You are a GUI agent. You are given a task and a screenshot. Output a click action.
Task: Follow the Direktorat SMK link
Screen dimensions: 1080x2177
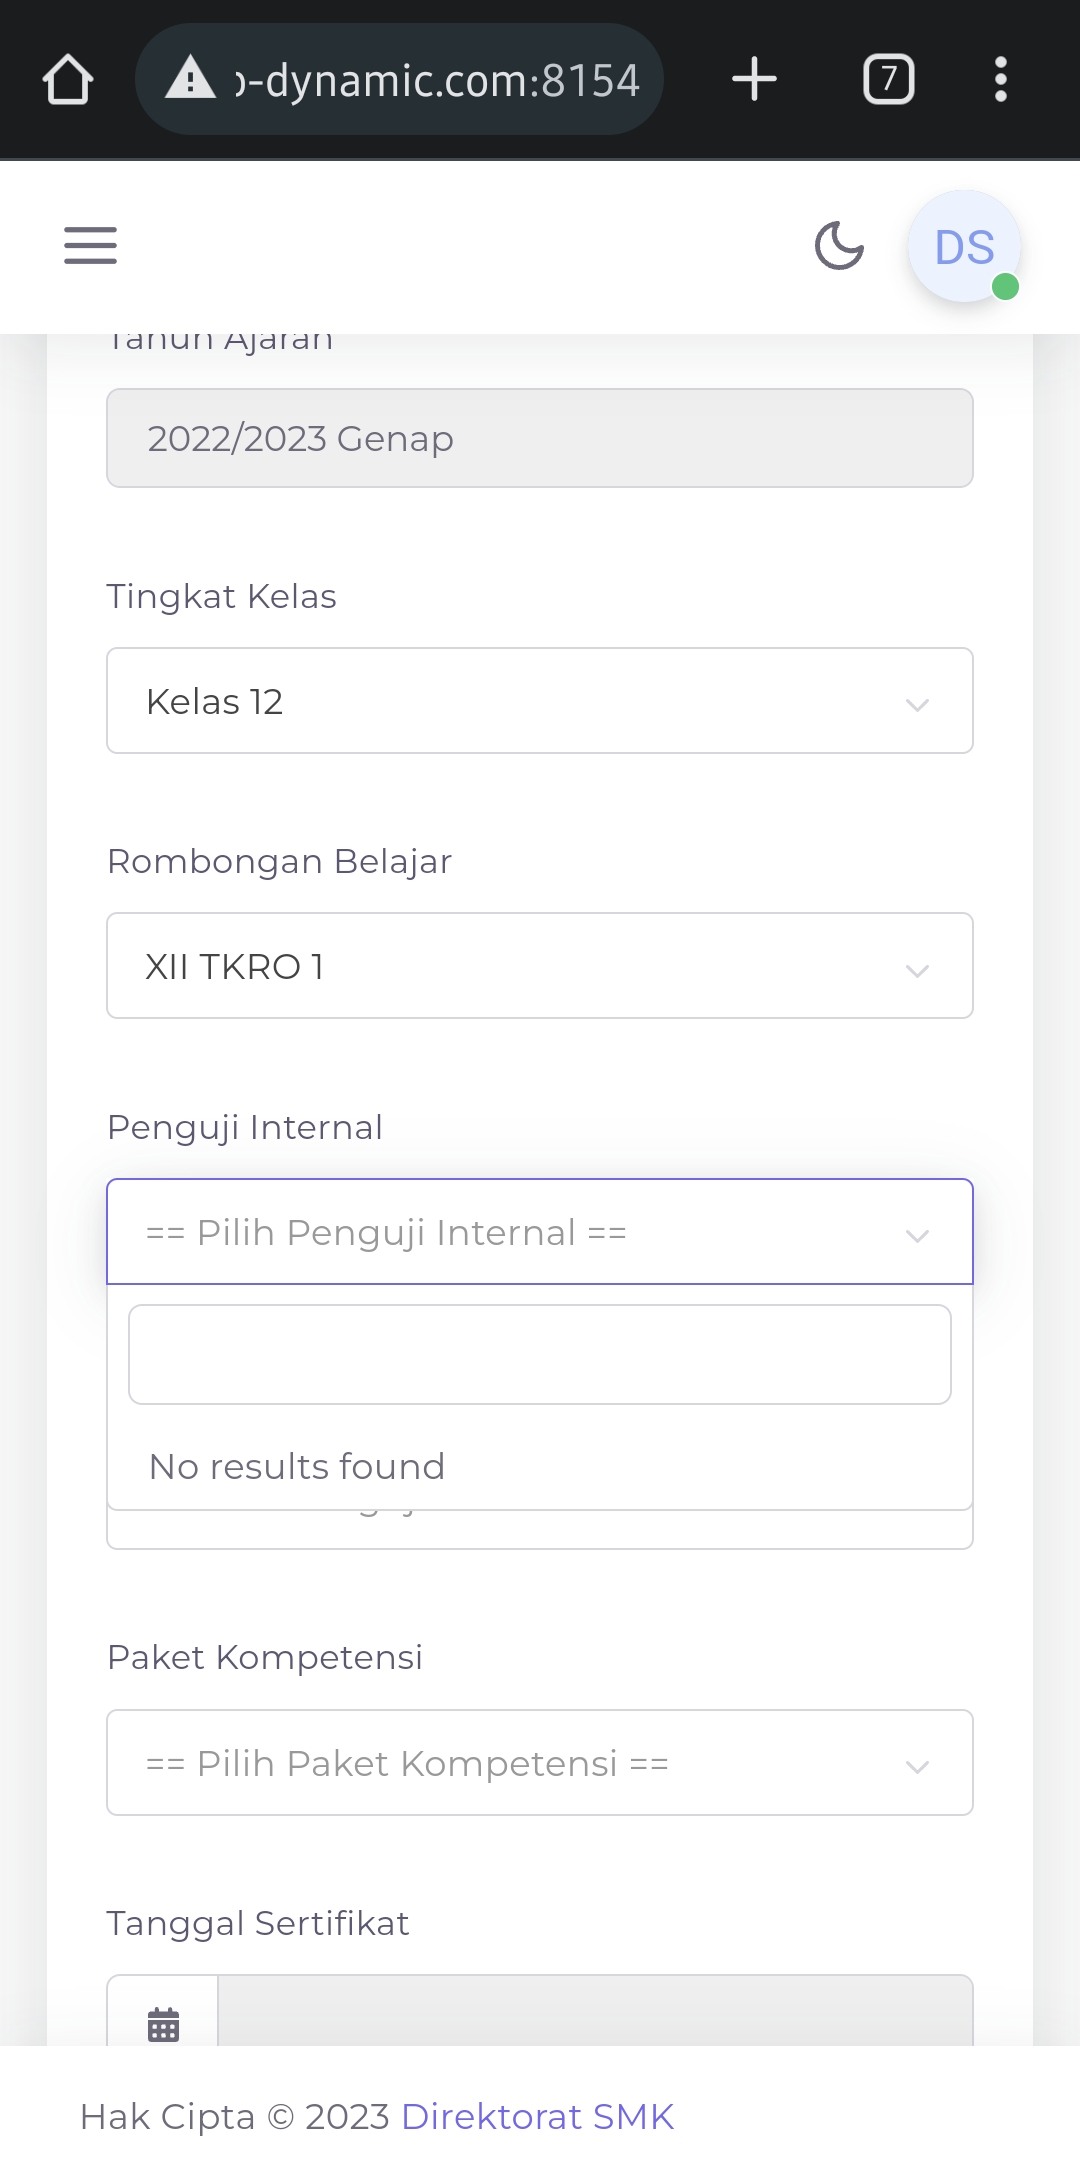(x=537, y=2116)
